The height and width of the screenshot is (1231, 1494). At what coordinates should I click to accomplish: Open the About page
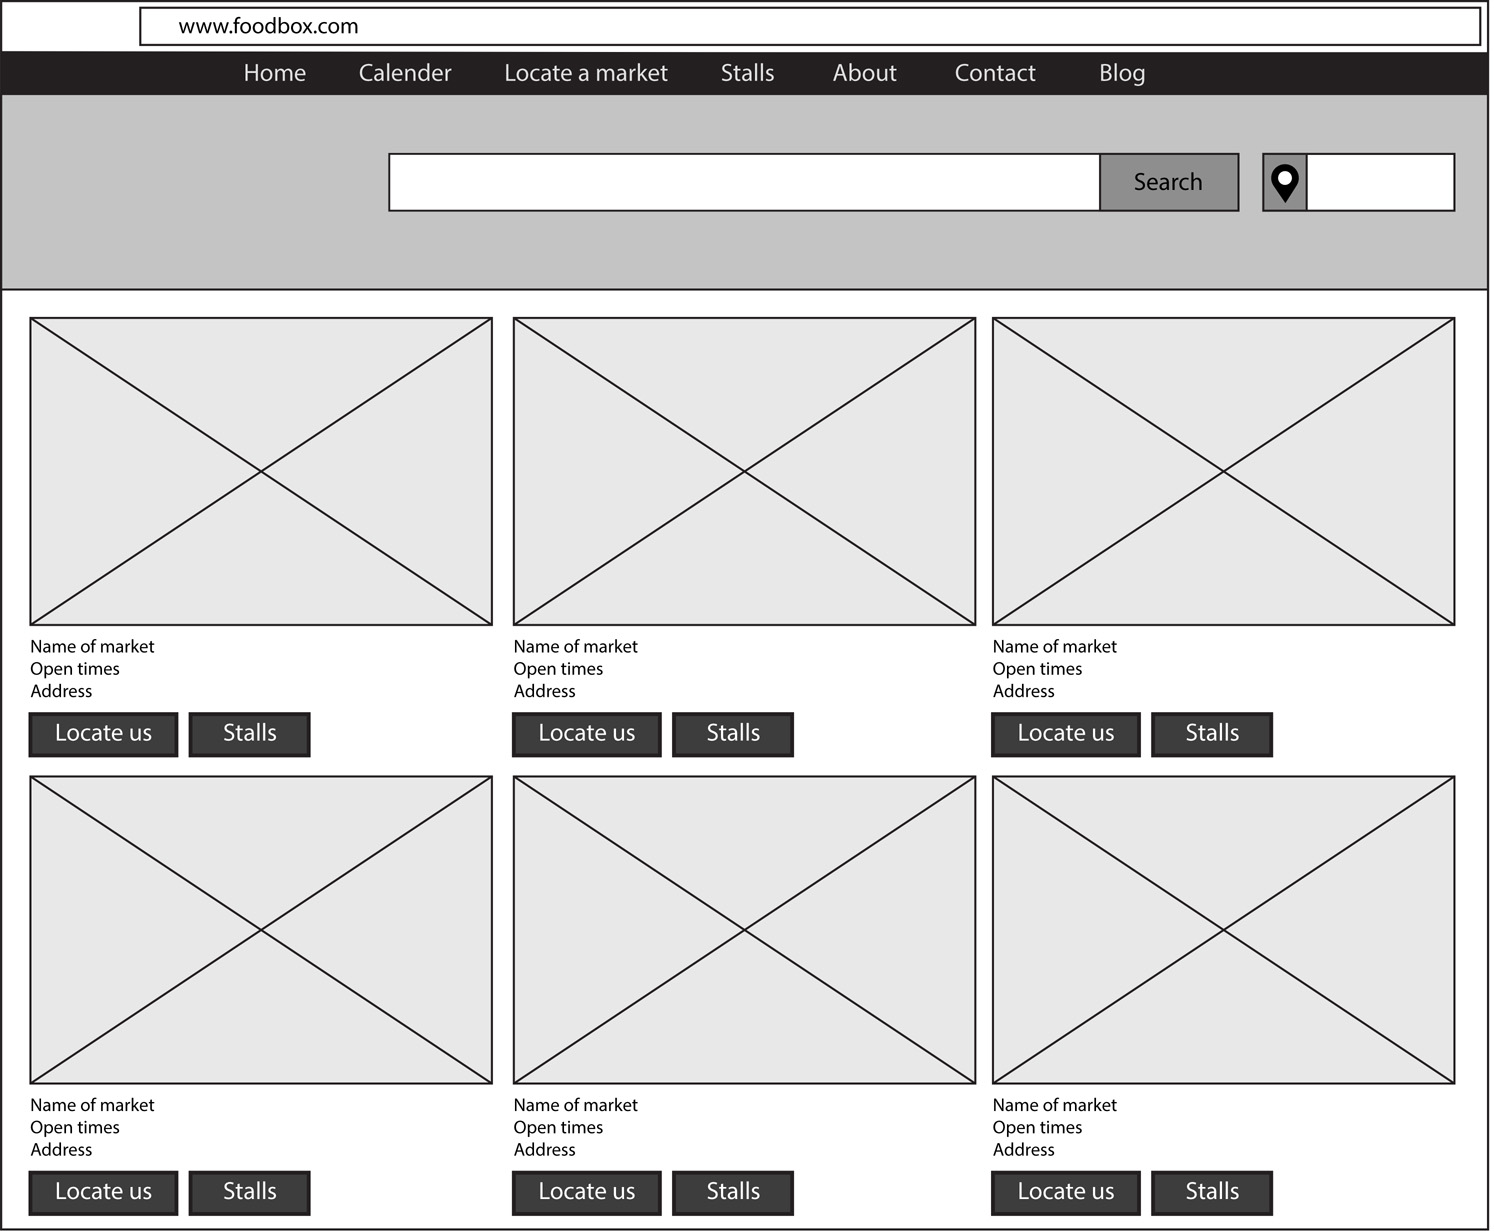(865, 73)
